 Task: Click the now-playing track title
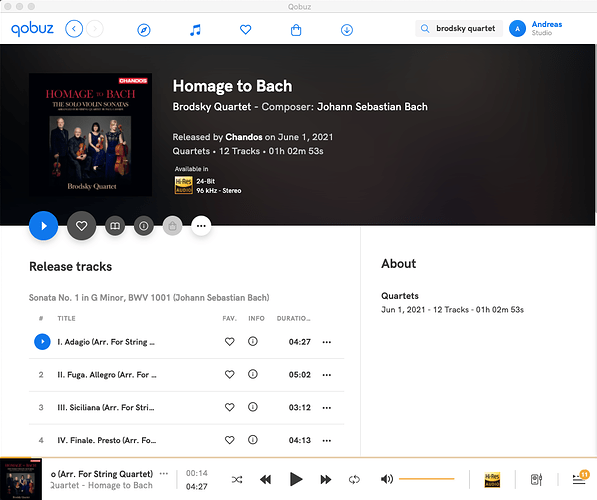click(x=102, y=474)
